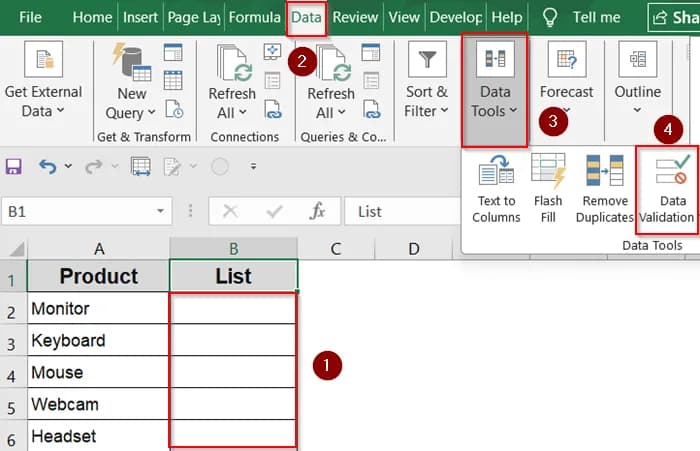700x451 pixels.
Task: Switch to the Home tab
Action: click(x=92, y=17)
